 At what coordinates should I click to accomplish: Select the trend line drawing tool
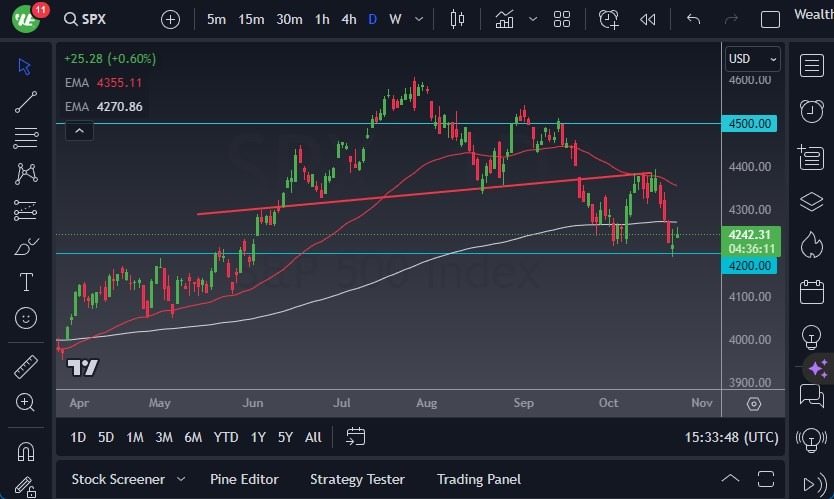pos(27,101)
